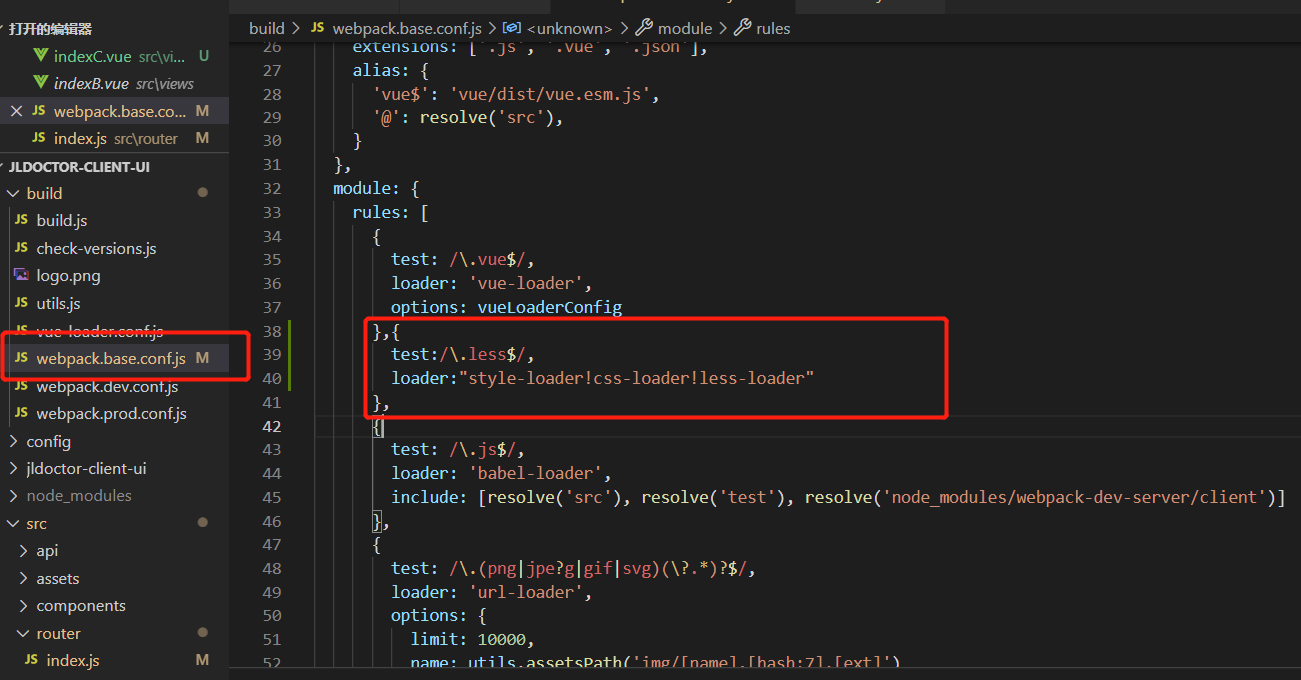Collapse the JLDOCTOR-CLIENT-UI explorer section

click(x=8, y=166)
